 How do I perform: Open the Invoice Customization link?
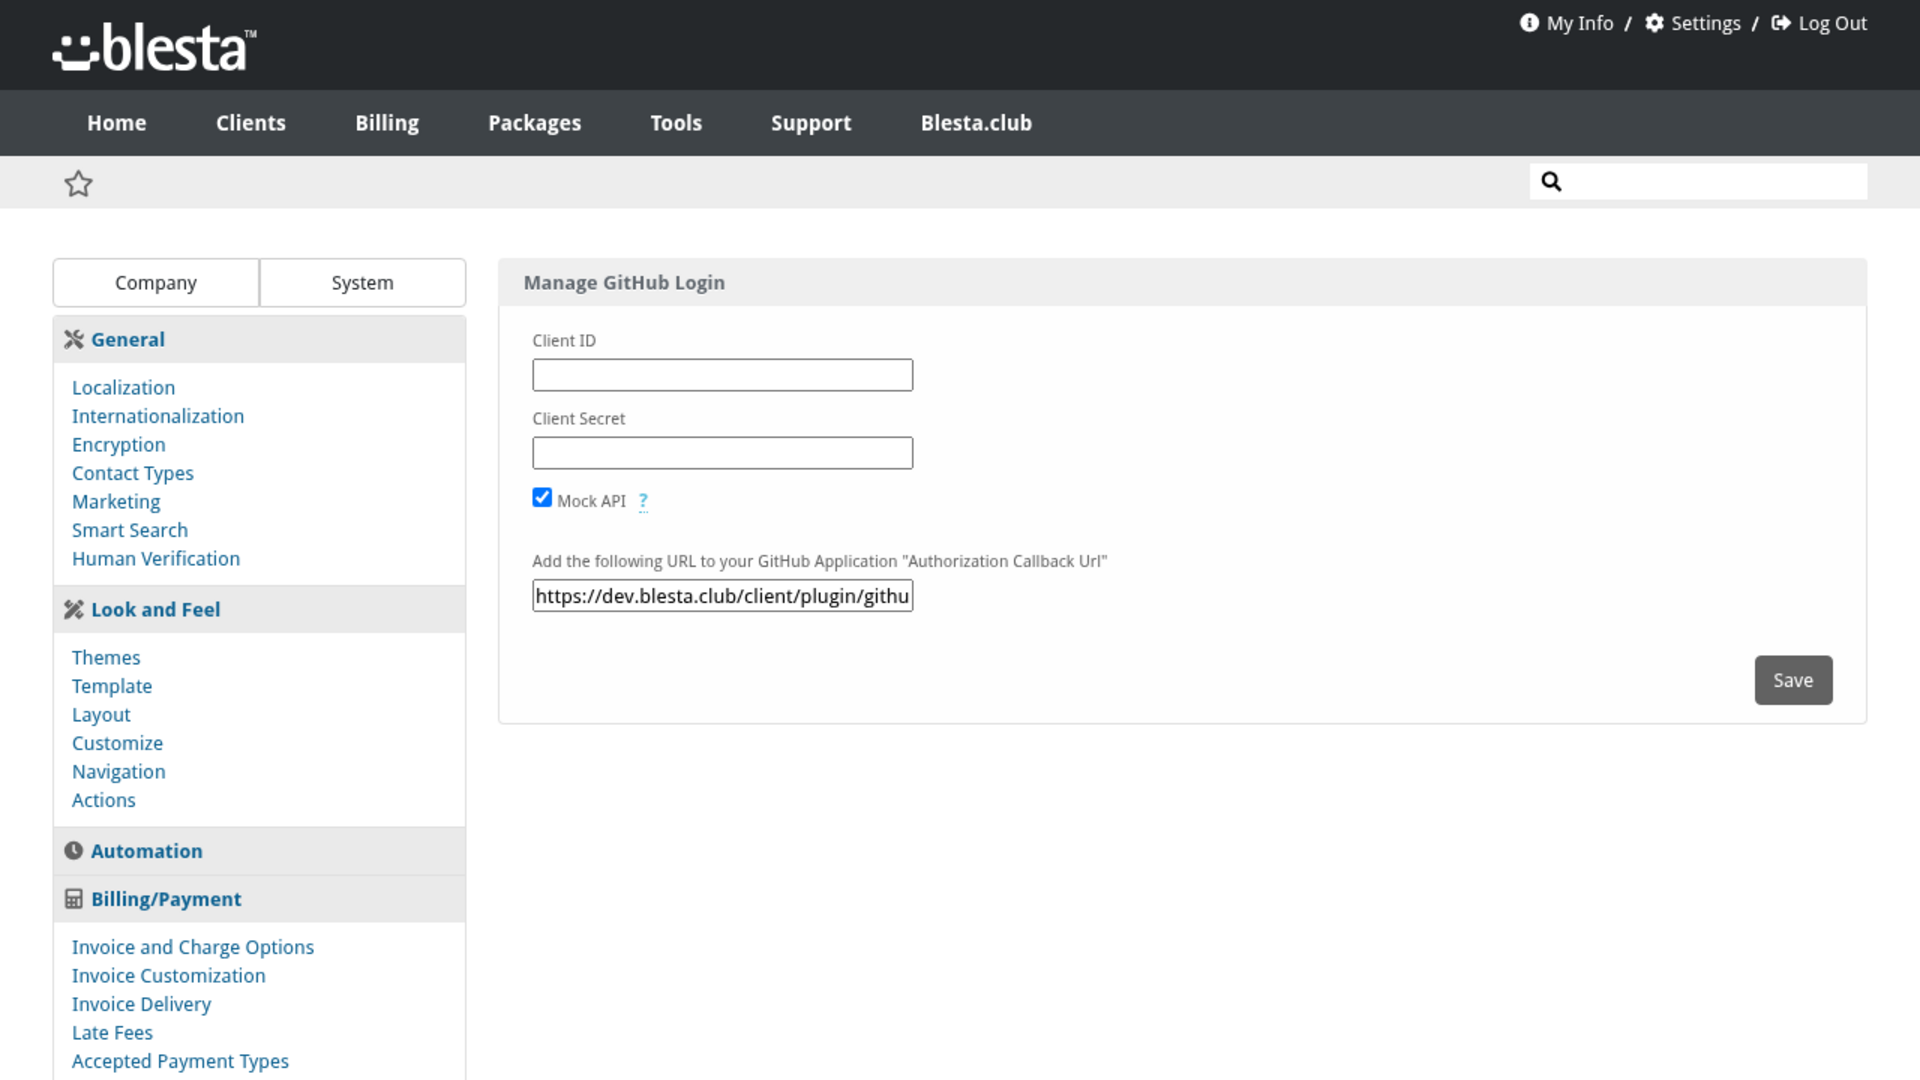pyautogui.click(x=169, y=976)
